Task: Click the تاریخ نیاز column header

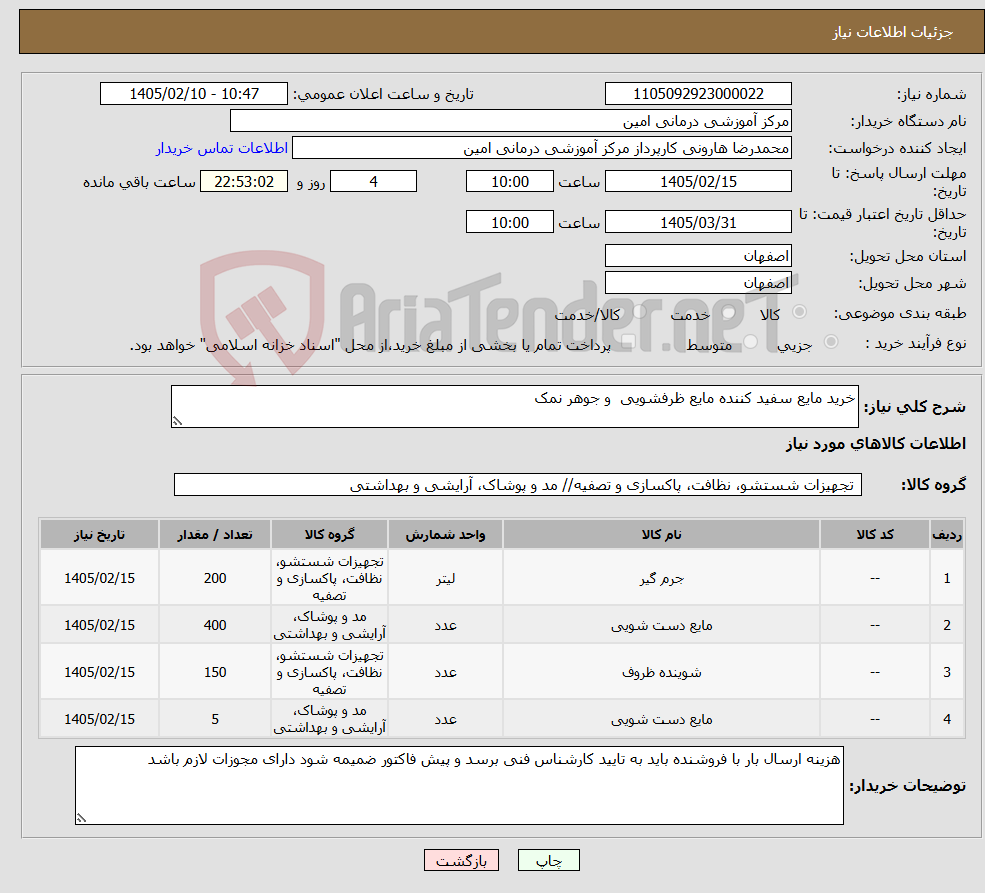Action: 99,534
